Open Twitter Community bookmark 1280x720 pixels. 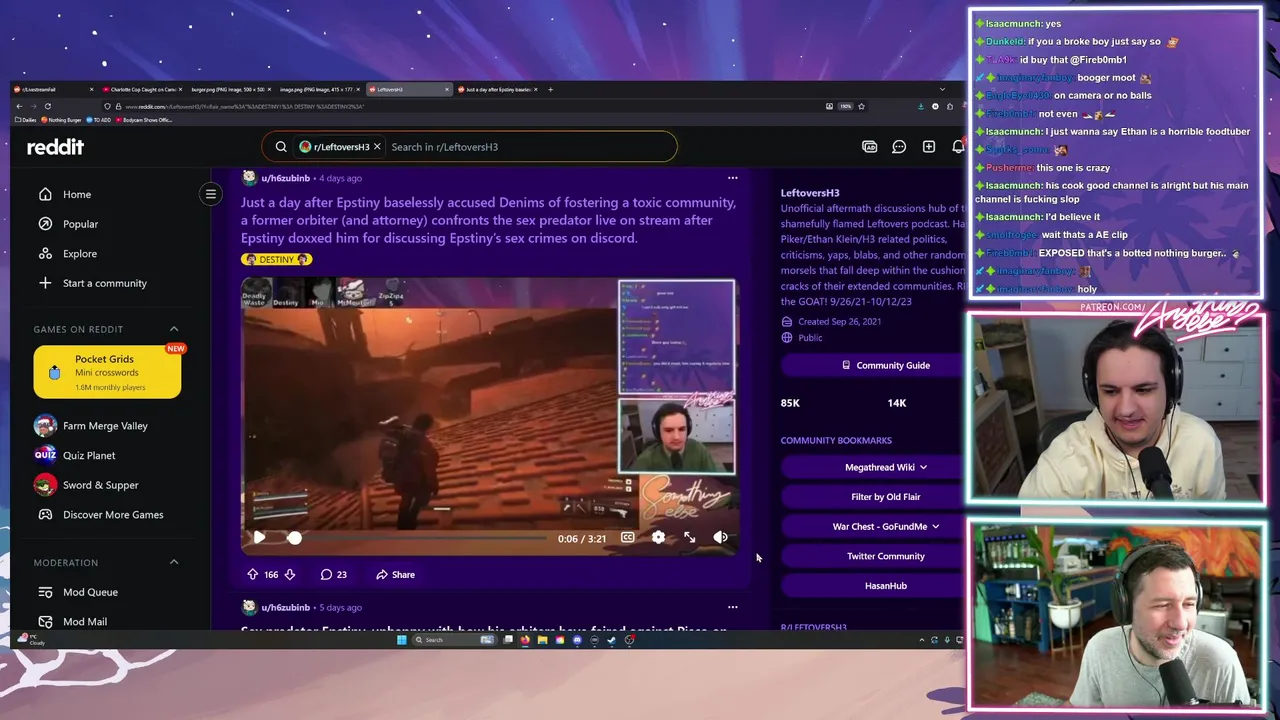pos(886,556)
